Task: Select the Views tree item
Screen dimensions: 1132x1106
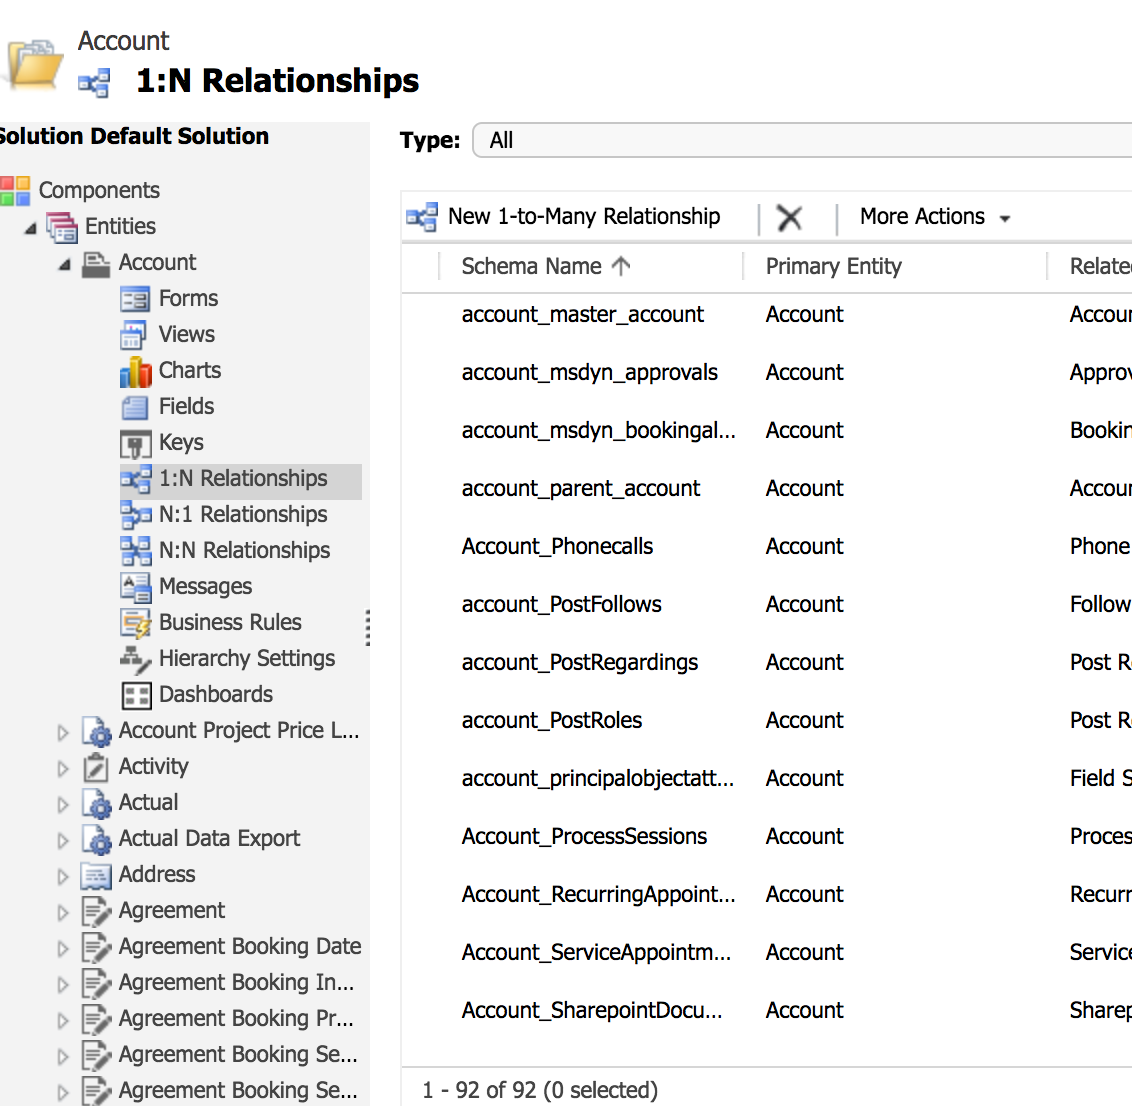Action: [x=187, y=334]
